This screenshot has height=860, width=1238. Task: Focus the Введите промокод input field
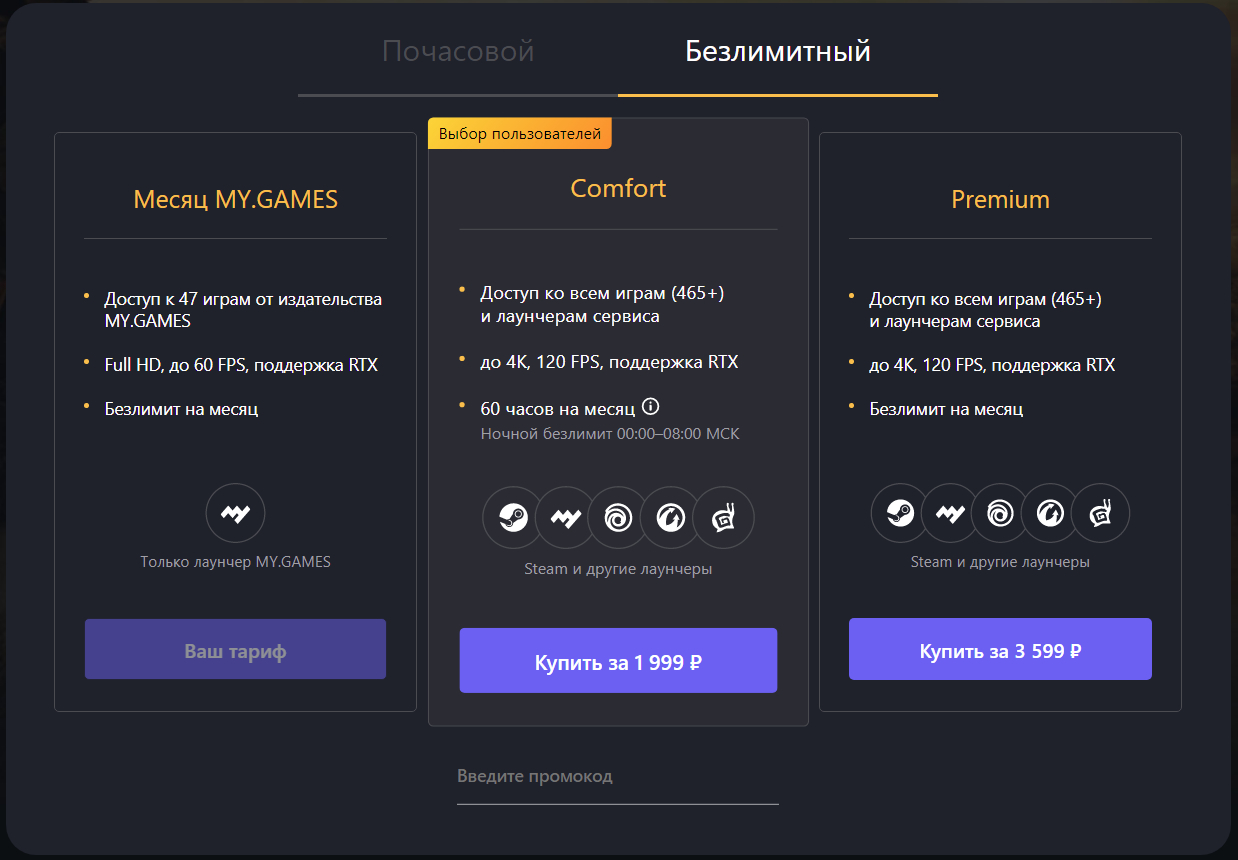[617, 777]
